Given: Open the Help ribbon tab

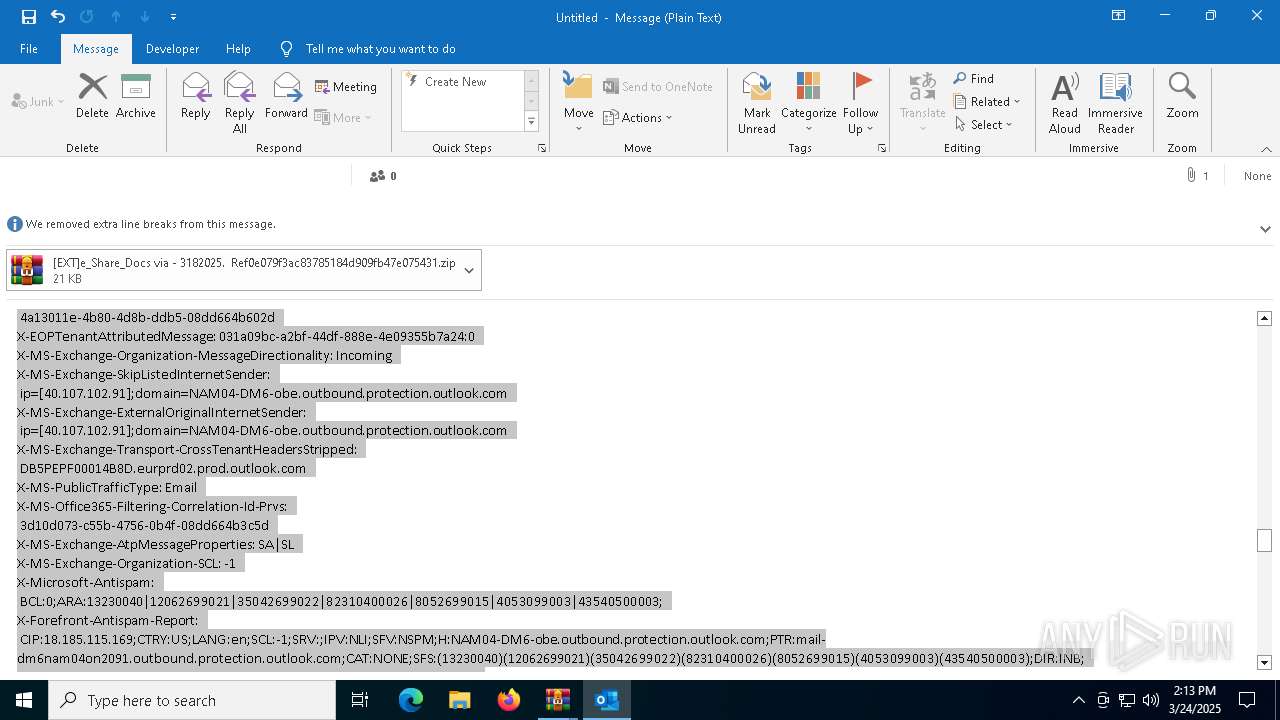Looking at the screenshot, I should point(238,48).
